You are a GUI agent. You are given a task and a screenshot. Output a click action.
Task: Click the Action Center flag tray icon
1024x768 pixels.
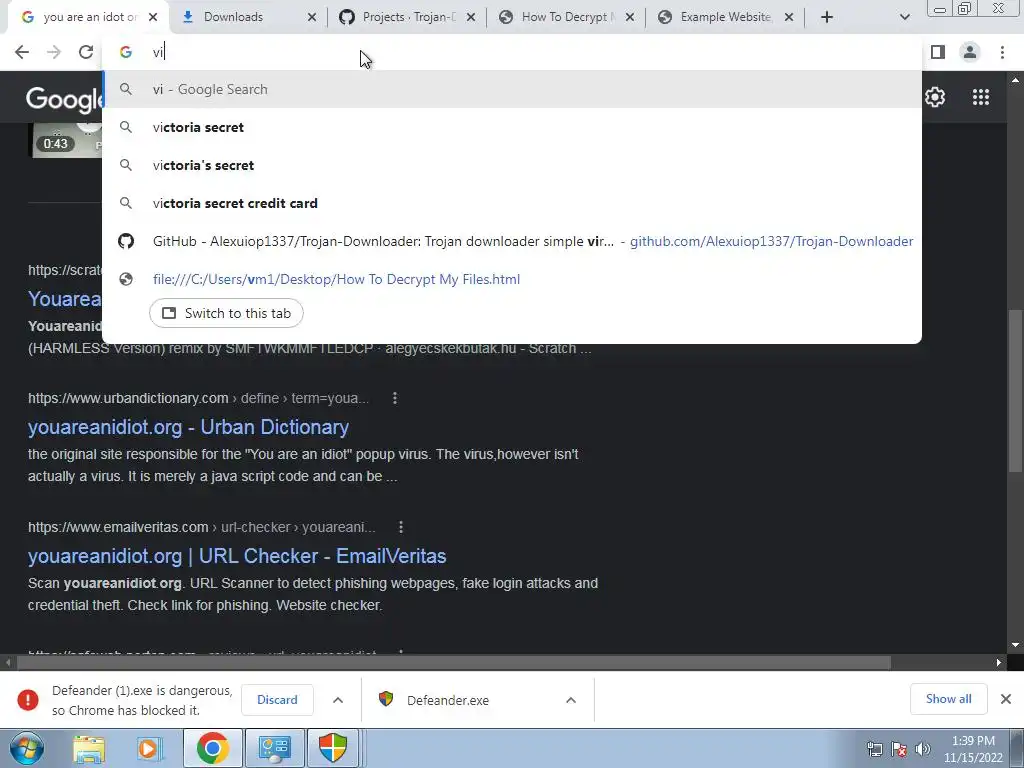(899, 749)
